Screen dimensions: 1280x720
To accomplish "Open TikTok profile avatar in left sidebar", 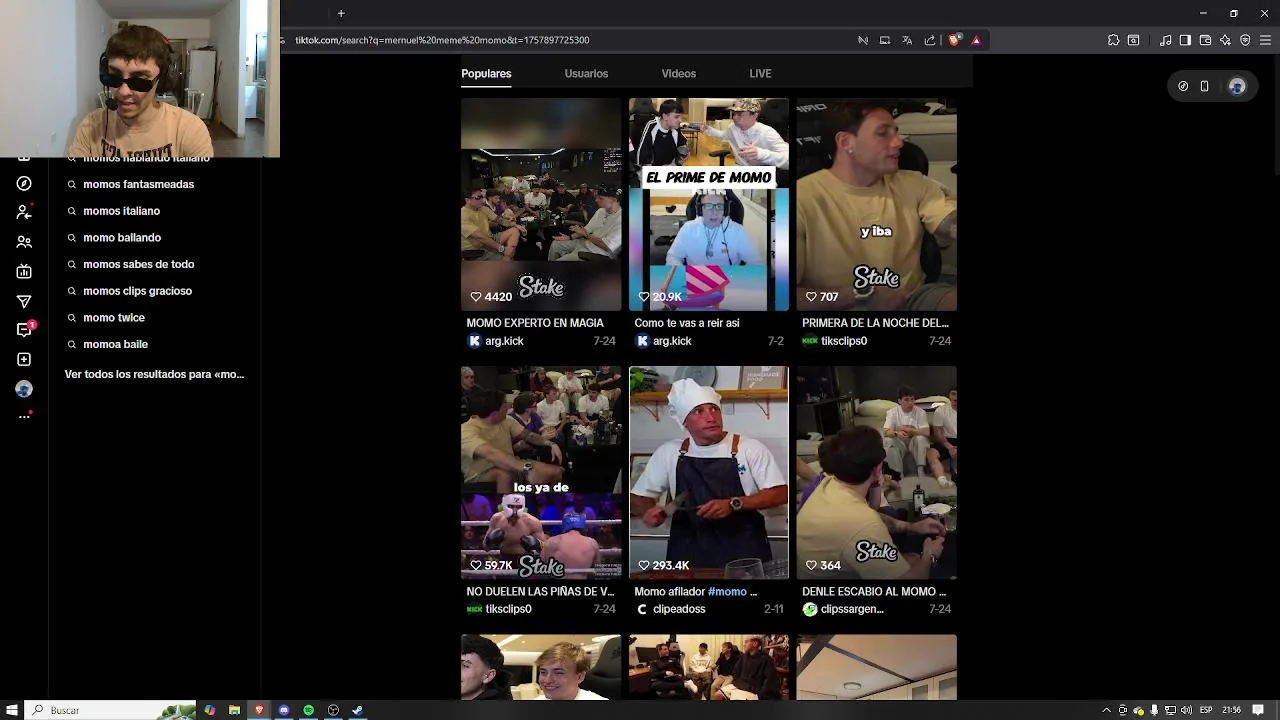I will tap(24, 389).
